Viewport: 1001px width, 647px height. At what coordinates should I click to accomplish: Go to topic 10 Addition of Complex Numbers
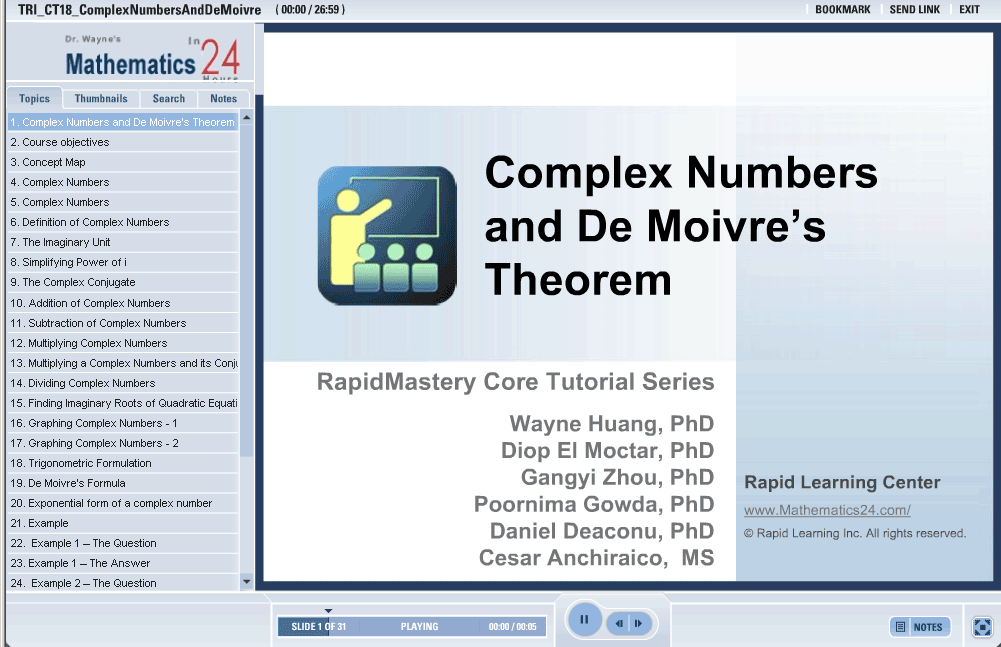tap(123, 303)
